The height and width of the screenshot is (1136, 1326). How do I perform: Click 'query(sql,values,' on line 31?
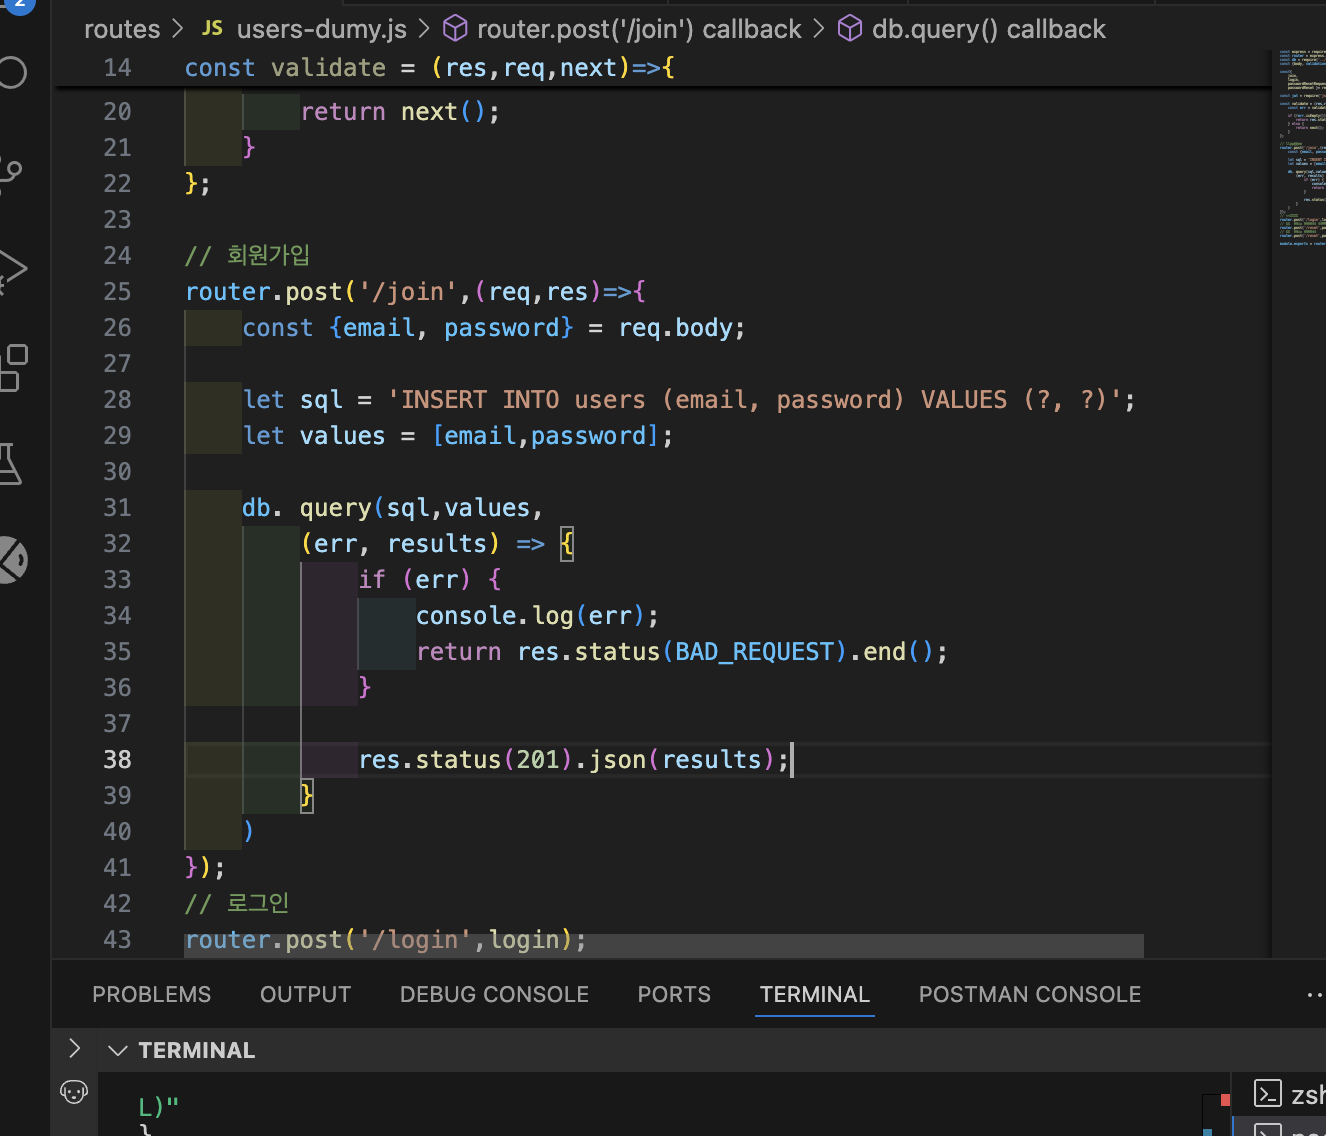click(421, 508)
